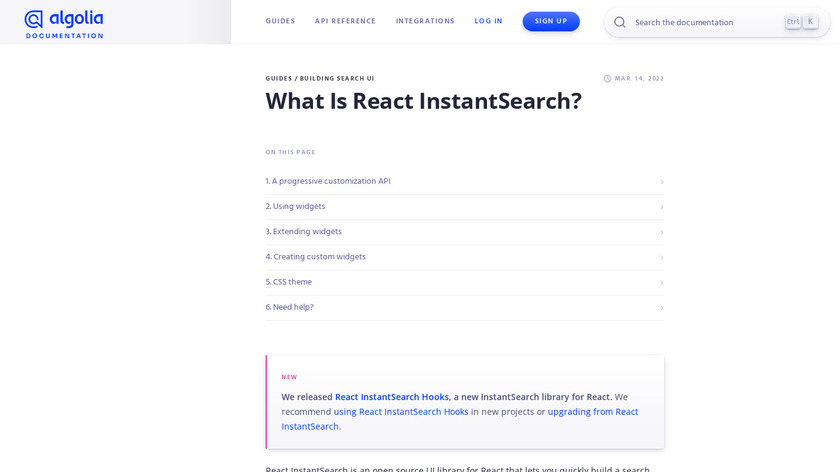
Task: Click the Algolia logo icon
Action: point(33,19)
